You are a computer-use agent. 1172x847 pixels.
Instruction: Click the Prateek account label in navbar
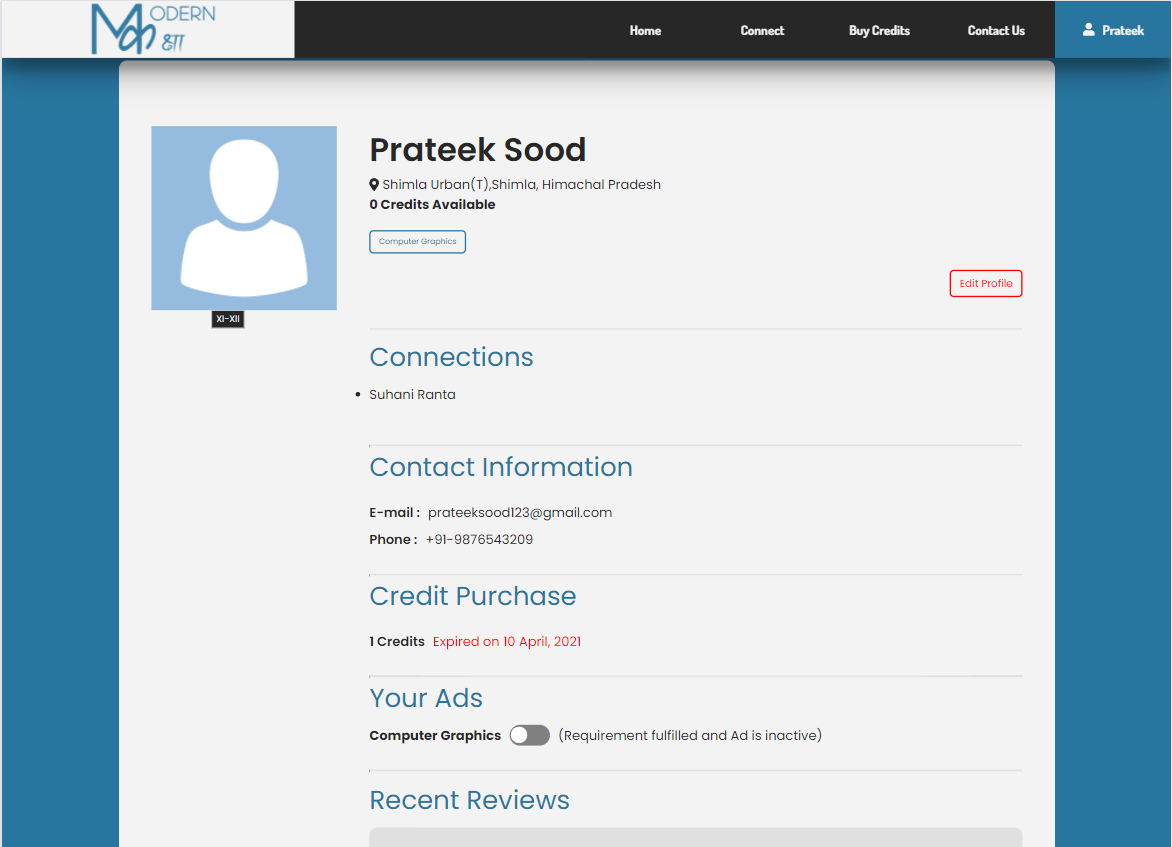pyautogui.click(x=1121, y=30)
